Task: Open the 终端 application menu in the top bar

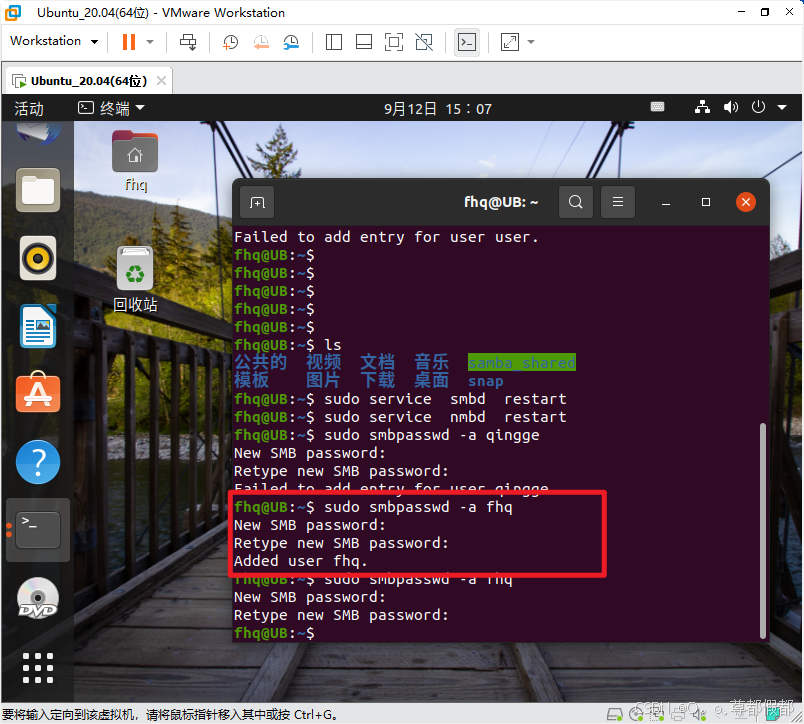Action: pos(111,108)
